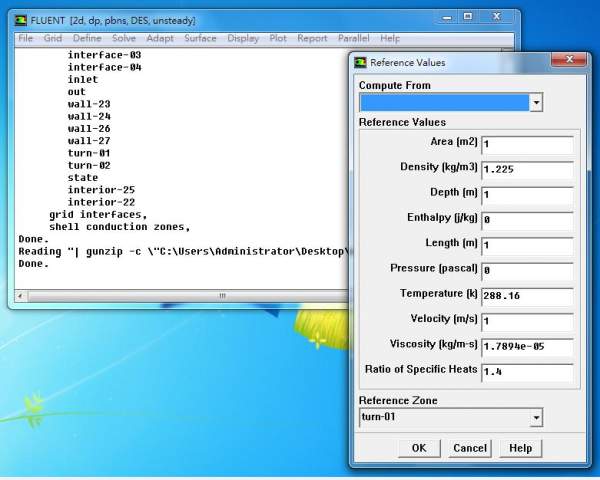Click the Length (m) input field

527,245
